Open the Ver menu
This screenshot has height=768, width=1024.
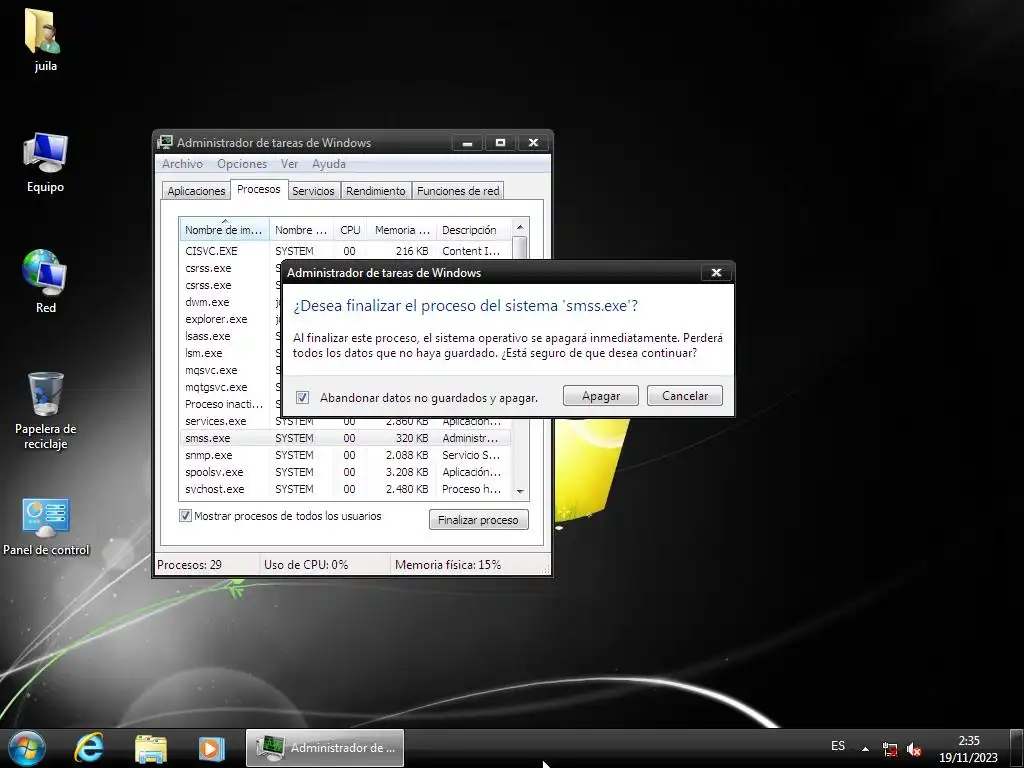coord(289,164)
